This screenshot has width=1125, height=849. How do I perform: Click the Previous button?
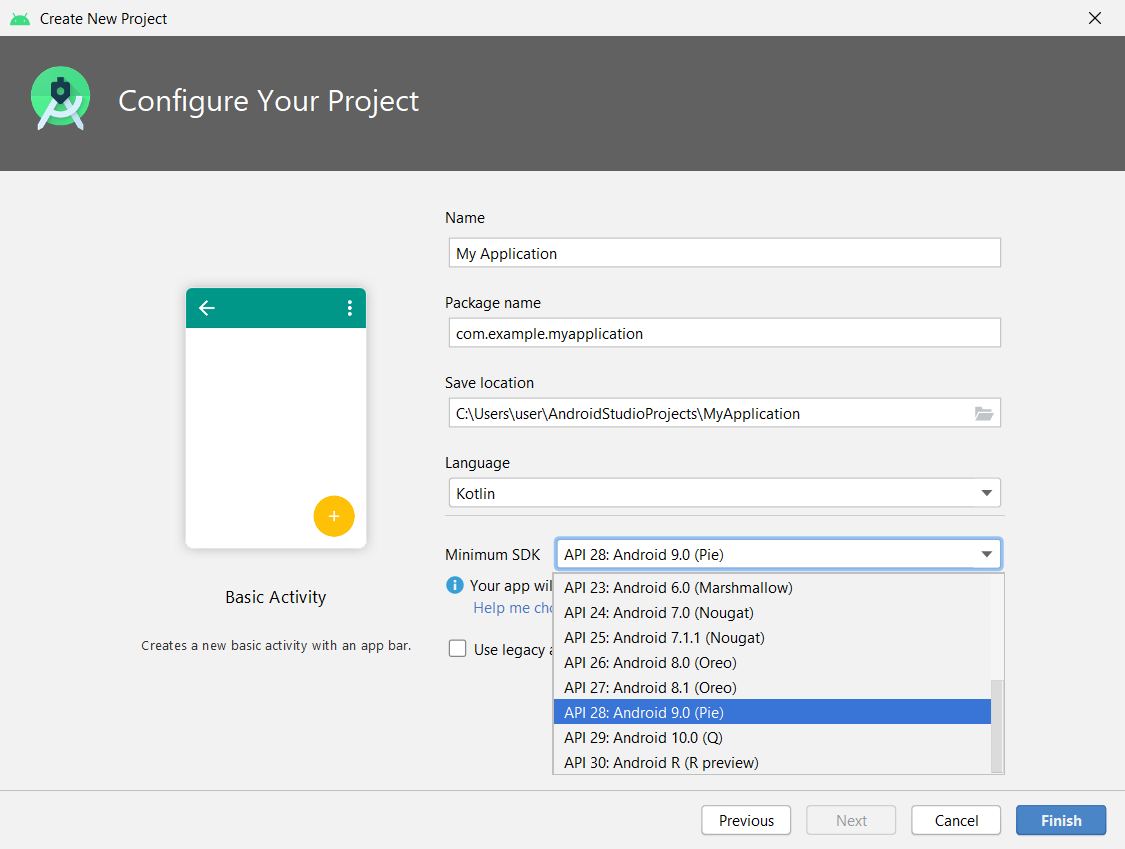(x=746, y=820)
